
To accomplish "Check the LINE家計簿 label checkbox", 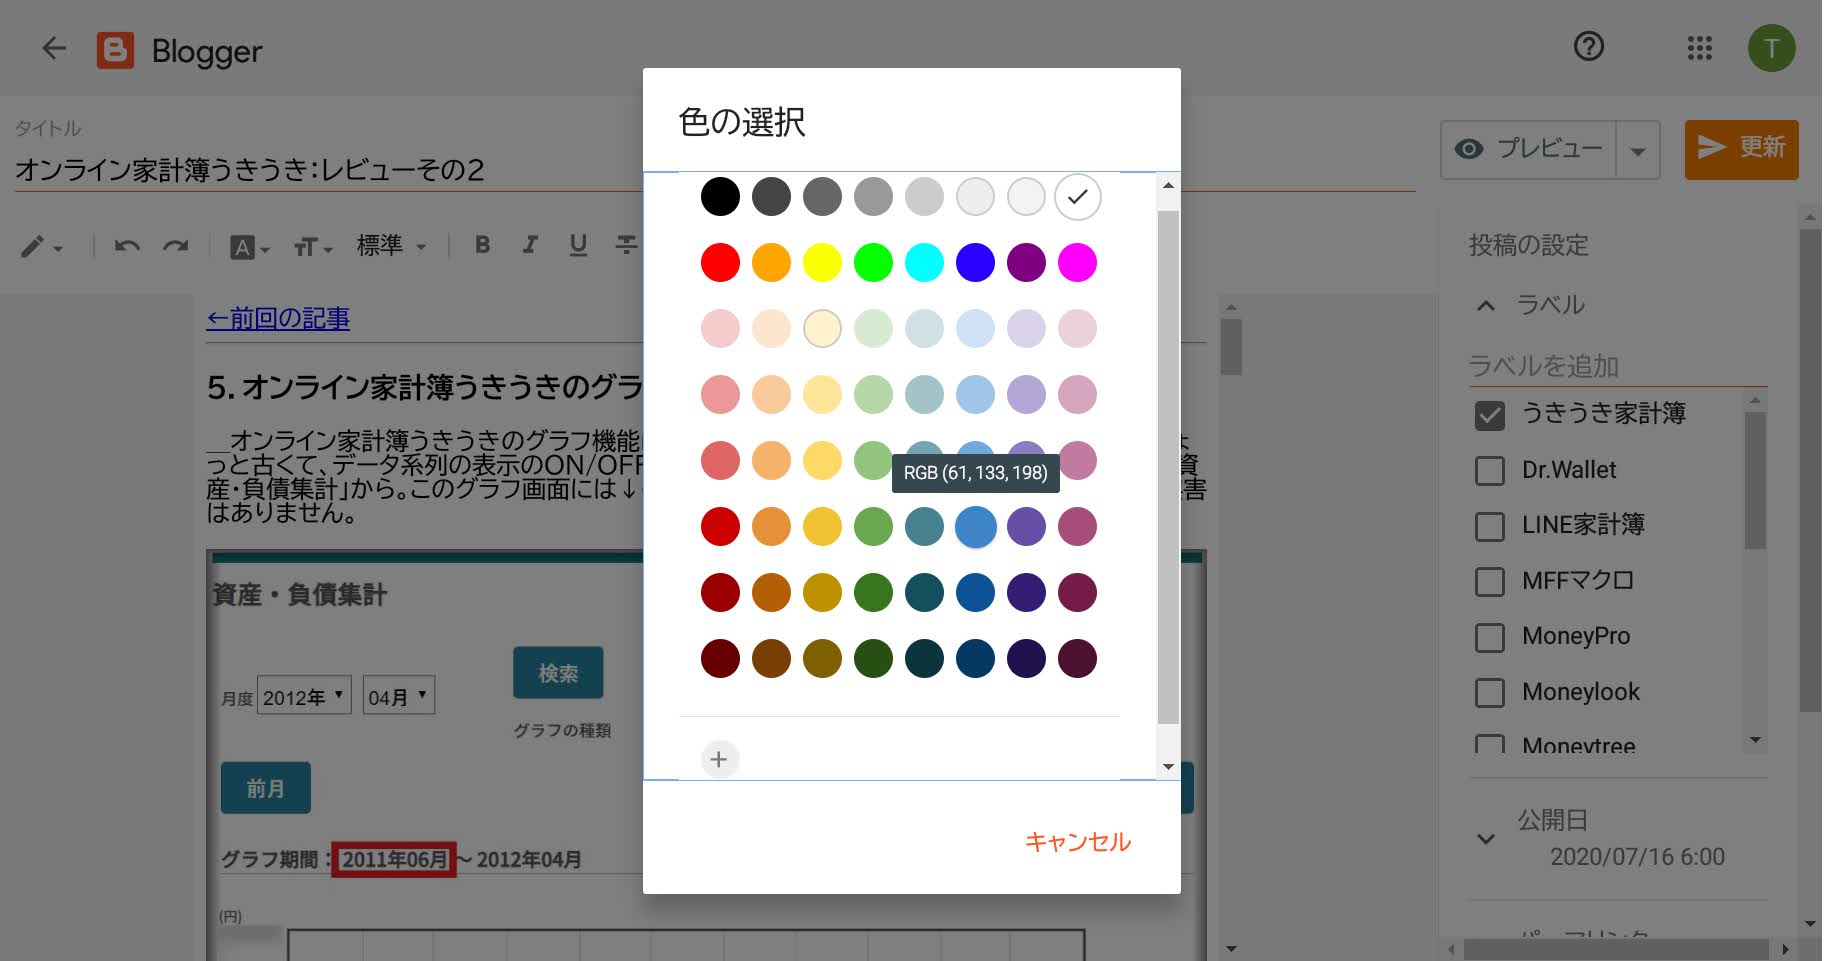I will coord(1489,526).
